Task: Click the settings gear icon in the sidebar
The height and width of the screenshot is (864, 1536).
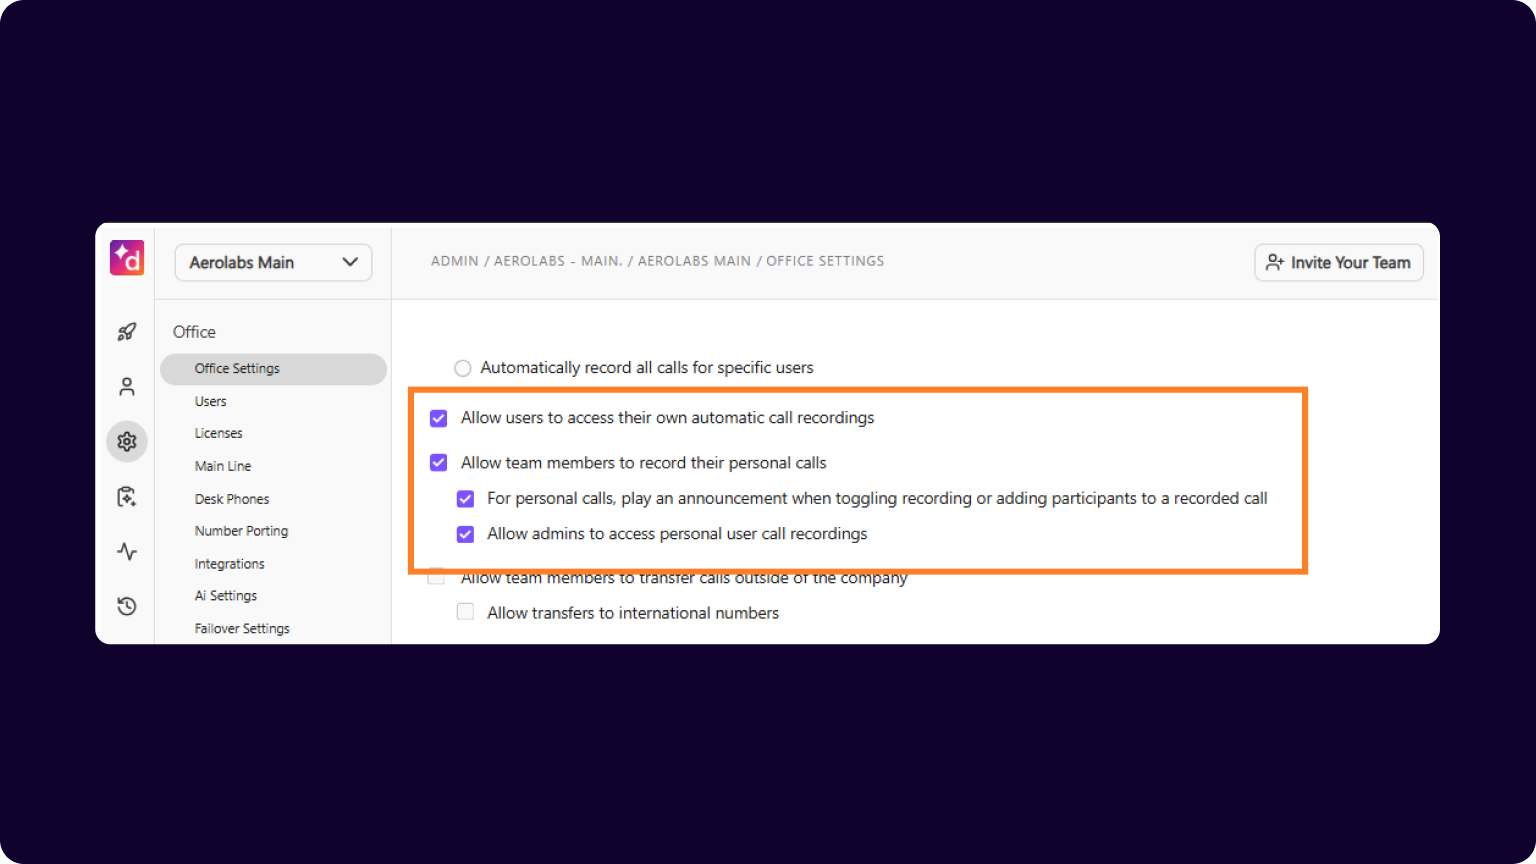Action: coord(127,441)
